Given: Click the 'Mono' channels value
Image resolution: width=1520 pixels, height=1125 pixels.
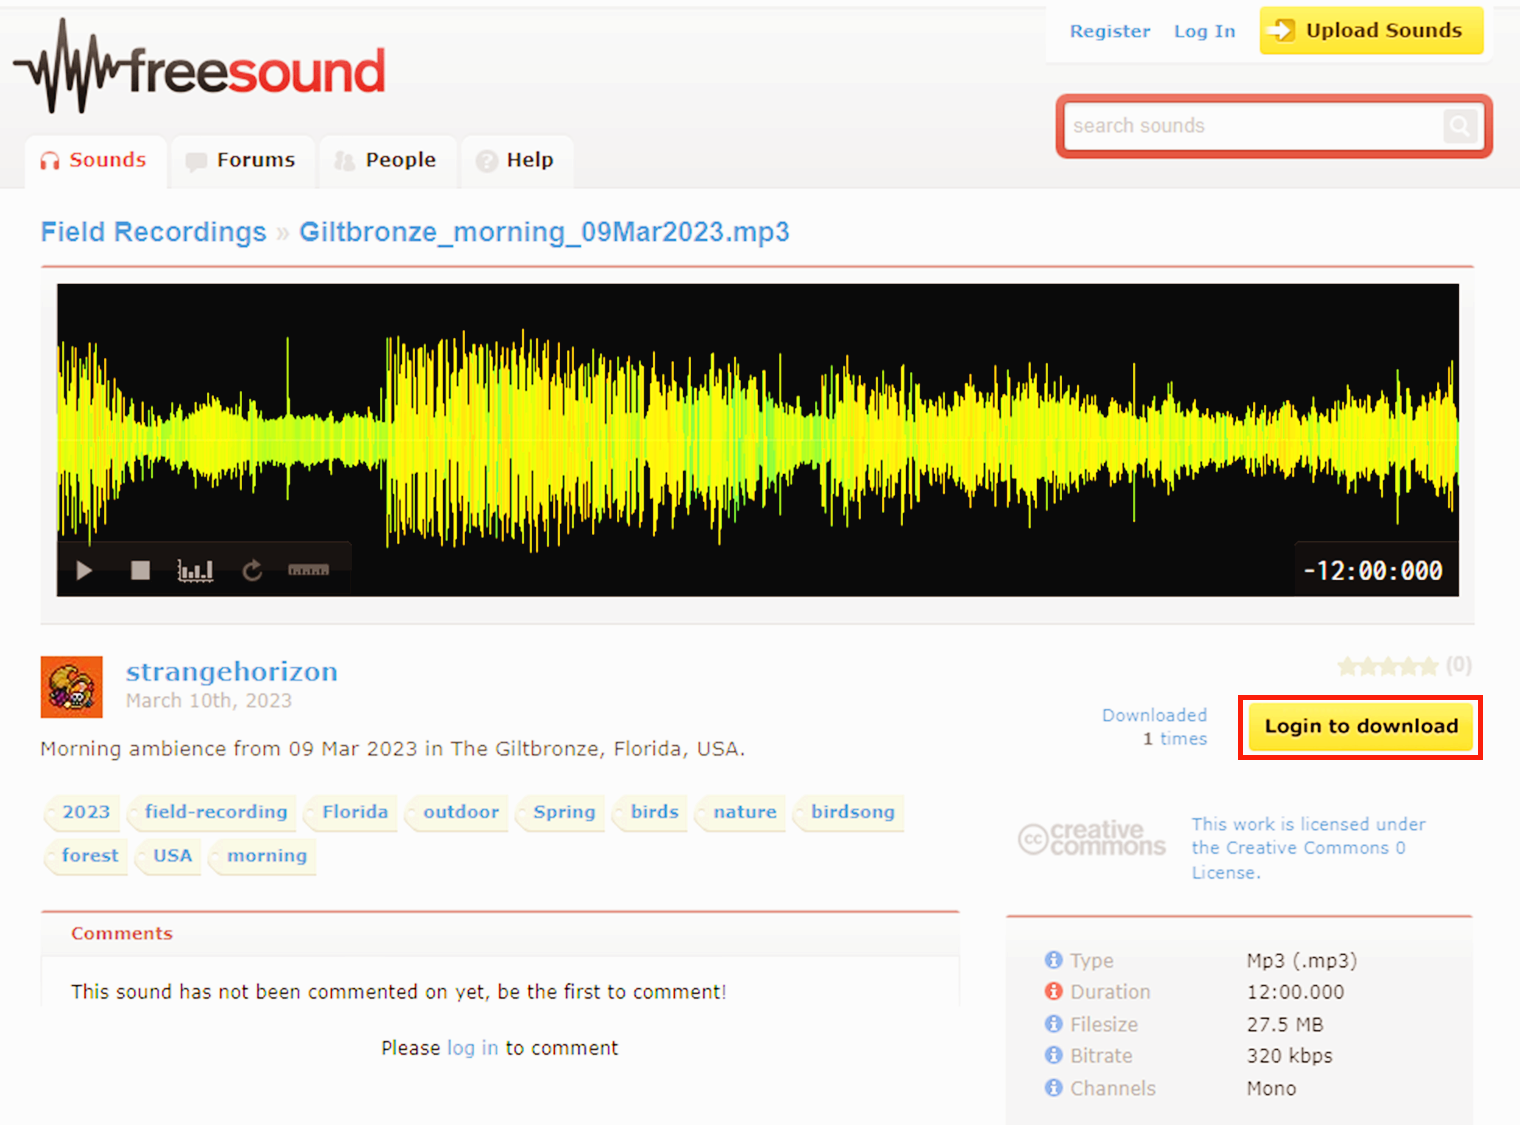Looking at the screenshot, I should pyautogui.click(x=1271, y=1088).
